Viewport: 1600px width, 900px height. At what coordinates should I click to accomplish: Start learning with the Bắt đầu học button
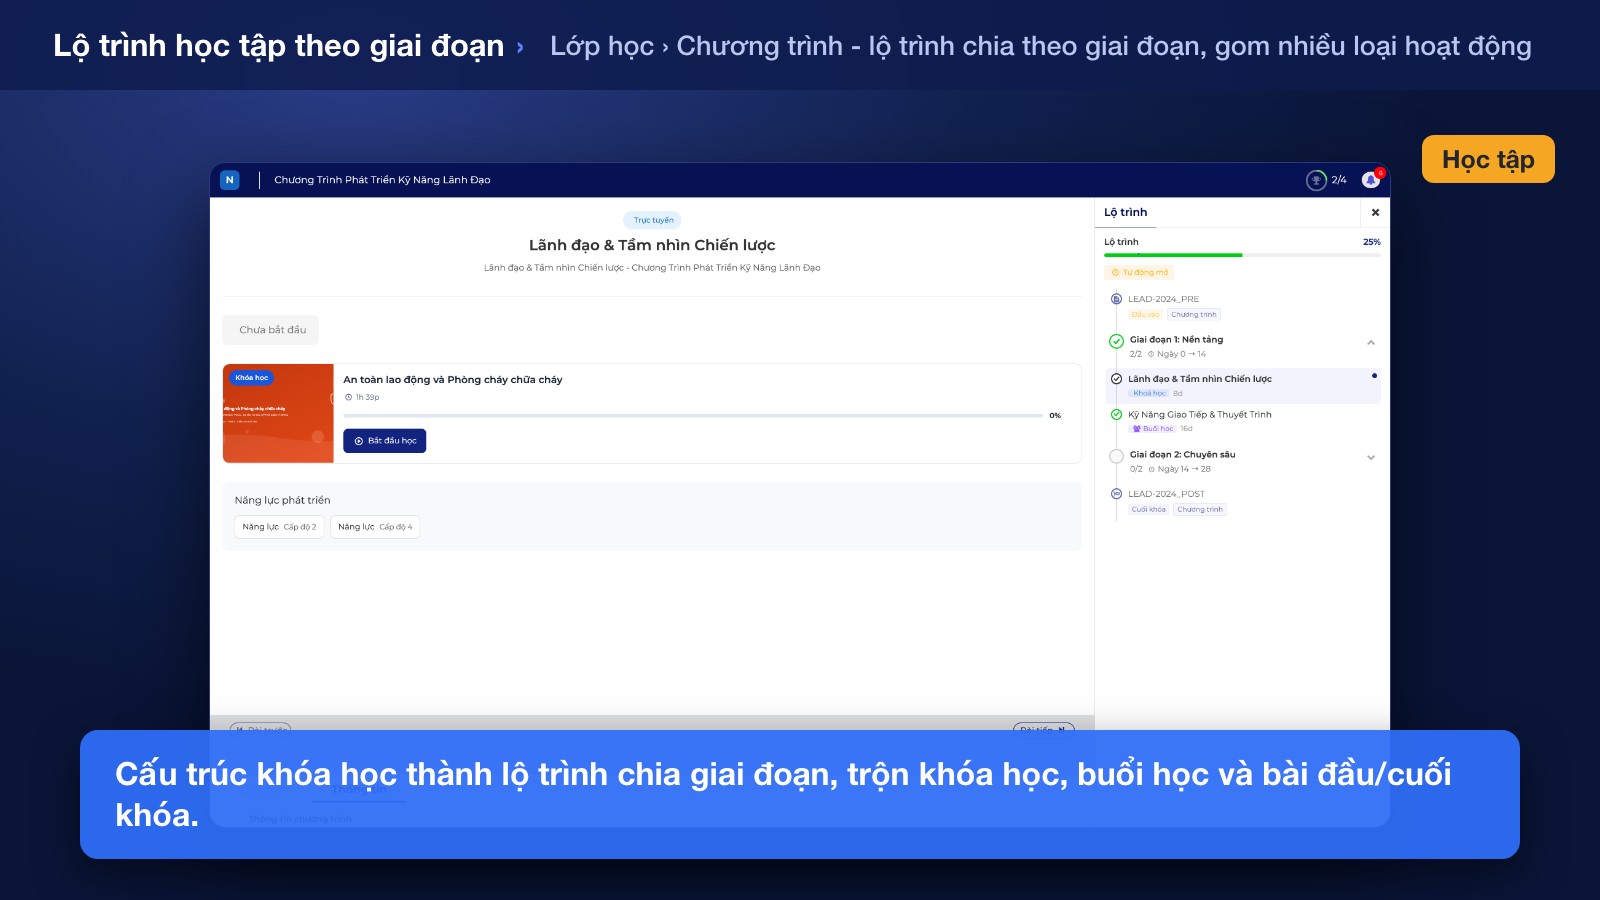pos(385,441)
